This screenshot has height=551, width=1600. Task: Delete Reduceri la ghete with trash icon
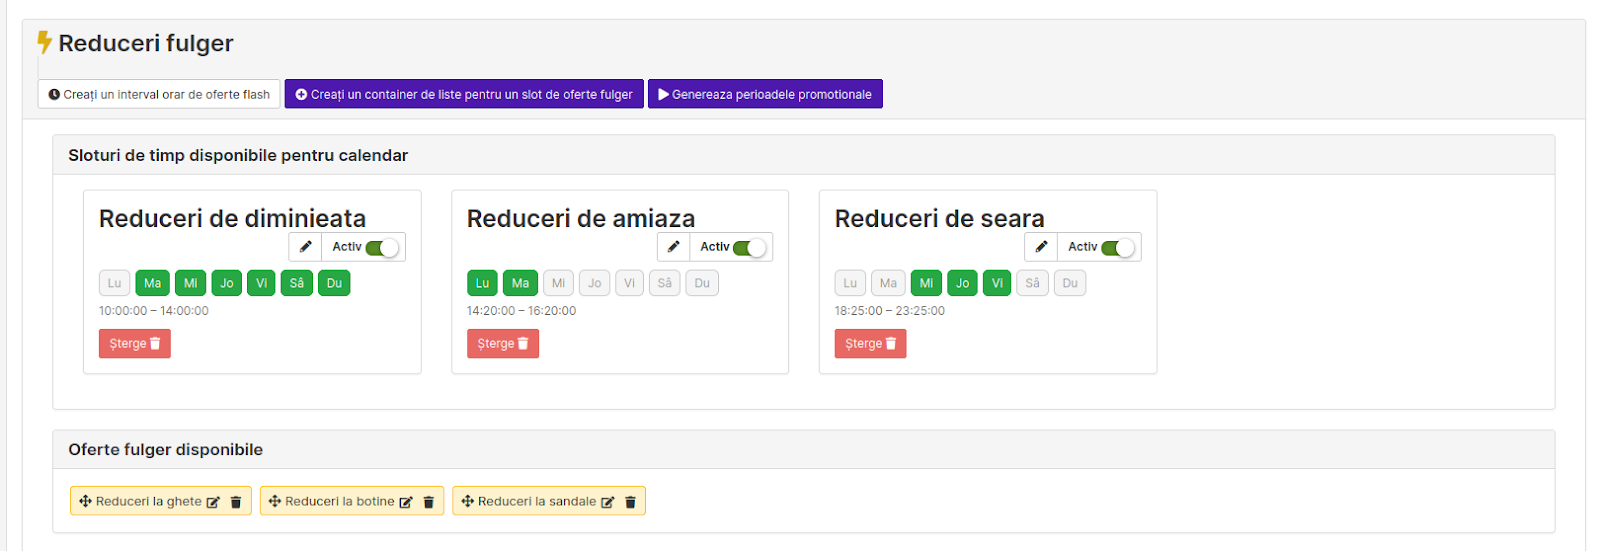pos(236,502)
